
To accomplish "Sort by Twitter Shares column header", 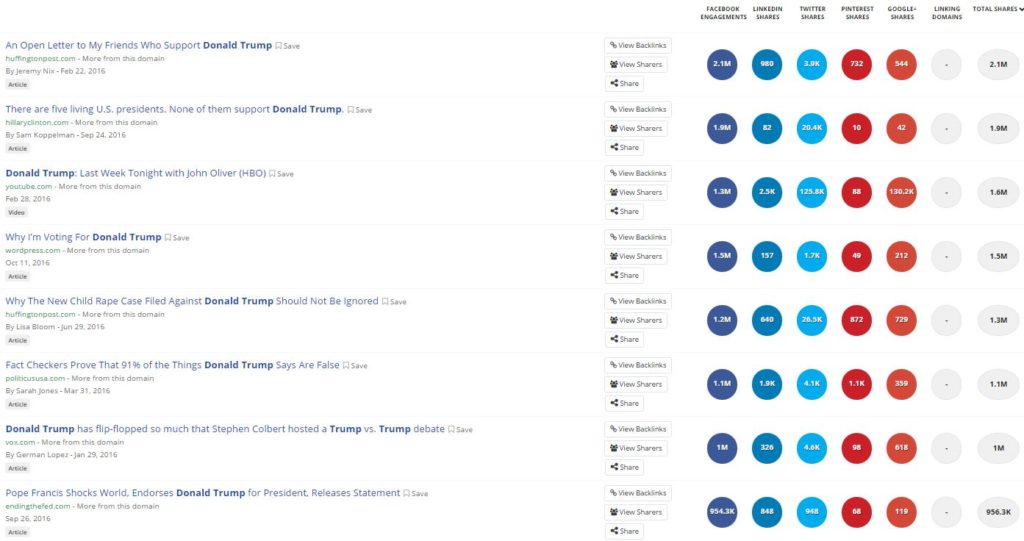I will 812,13.
